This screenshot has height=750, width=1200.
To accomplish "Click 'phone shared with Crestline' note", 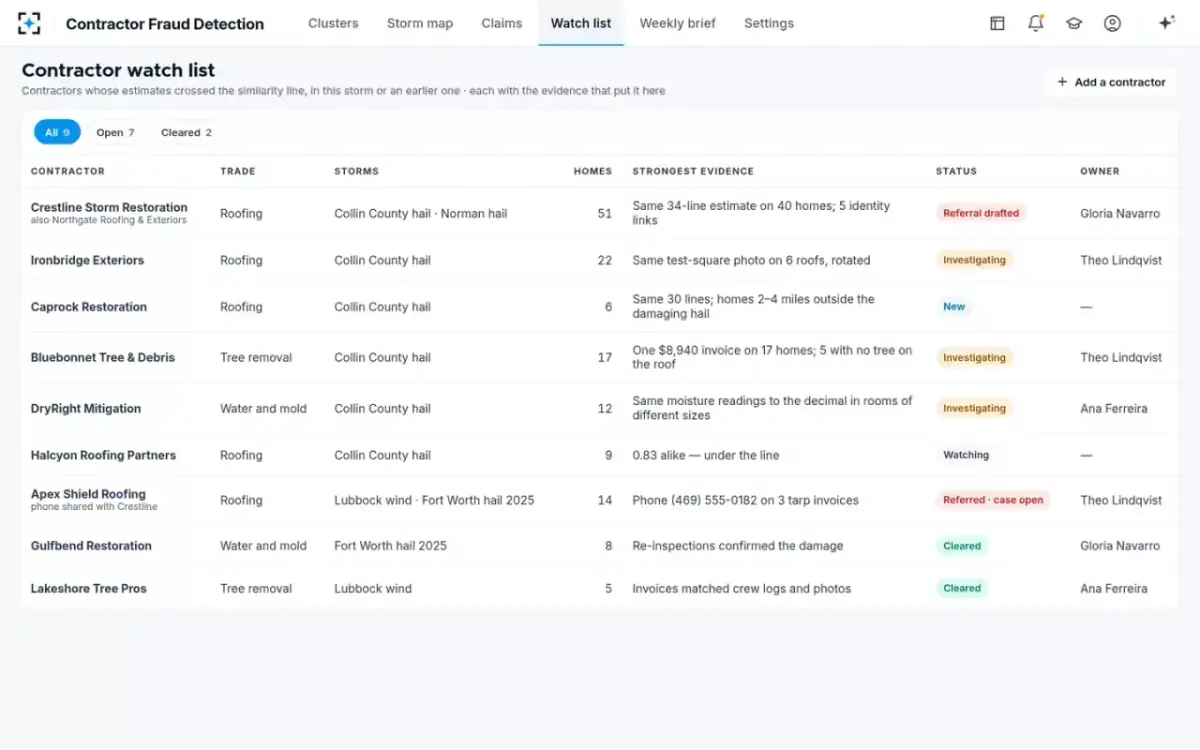I will [x=94, y=507].
